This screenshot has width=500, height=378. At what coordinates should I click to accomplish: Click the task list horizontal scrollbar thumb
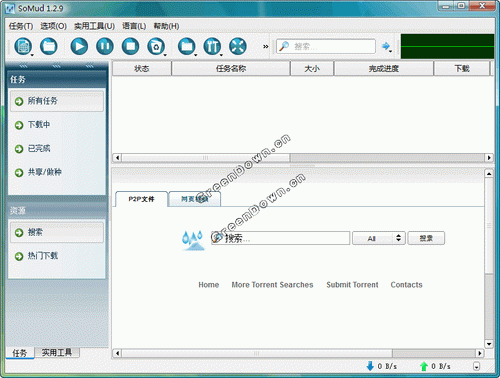click(205, 157)
